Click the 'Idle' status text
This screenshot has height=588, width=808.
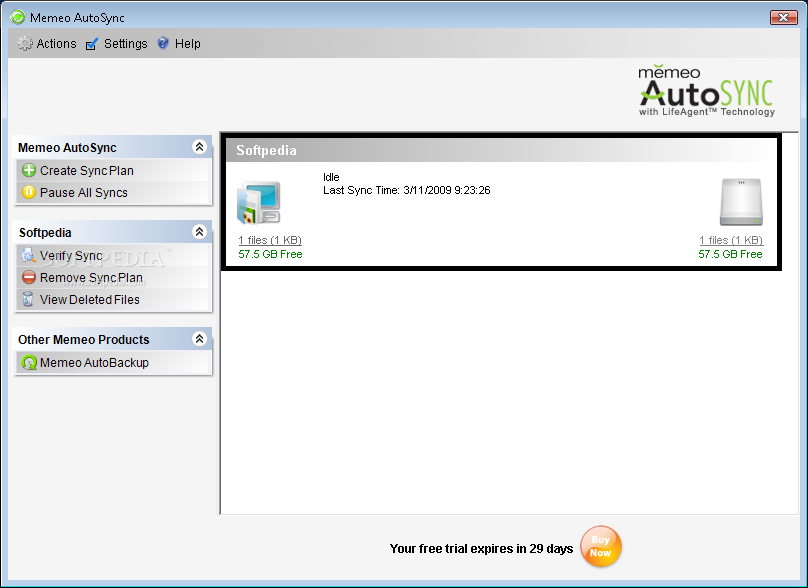(331, 177)
